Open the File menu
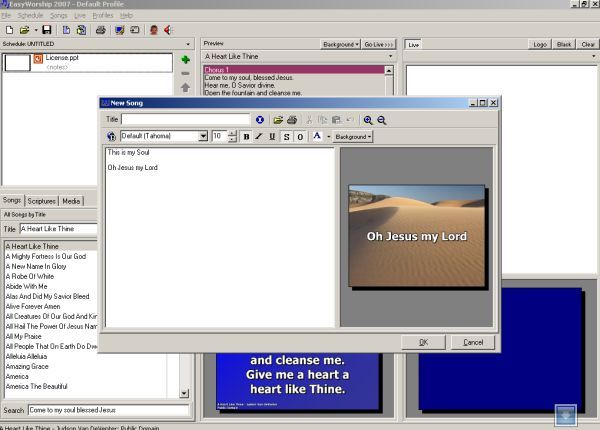600x430 pixels. (x=6, y=15)
